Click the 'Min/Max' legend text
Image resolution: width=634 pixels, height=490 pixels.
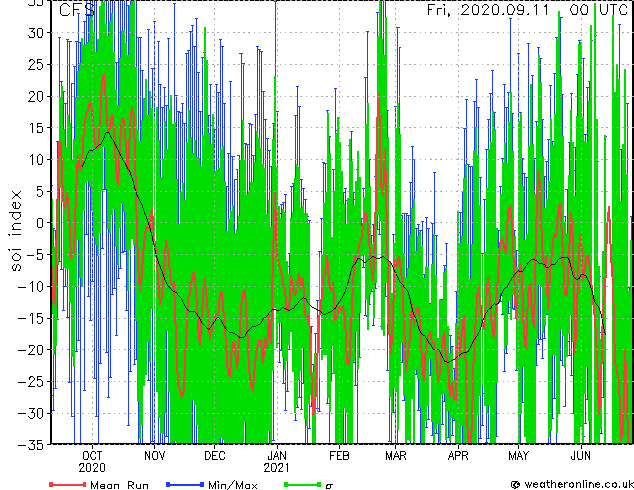(233, 485)
